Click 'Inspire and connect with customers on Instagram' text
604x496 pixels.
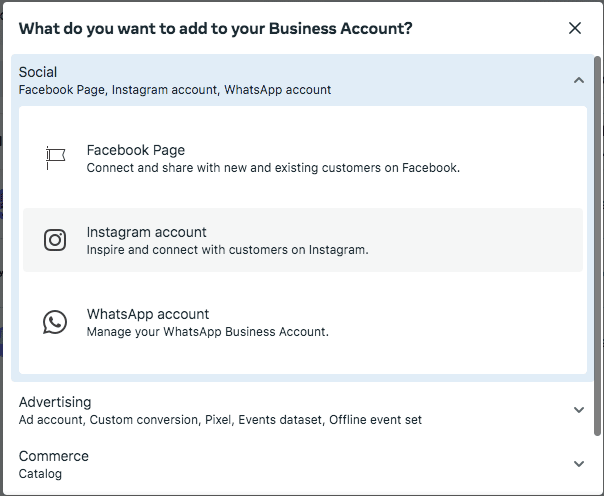click(227, 250)
